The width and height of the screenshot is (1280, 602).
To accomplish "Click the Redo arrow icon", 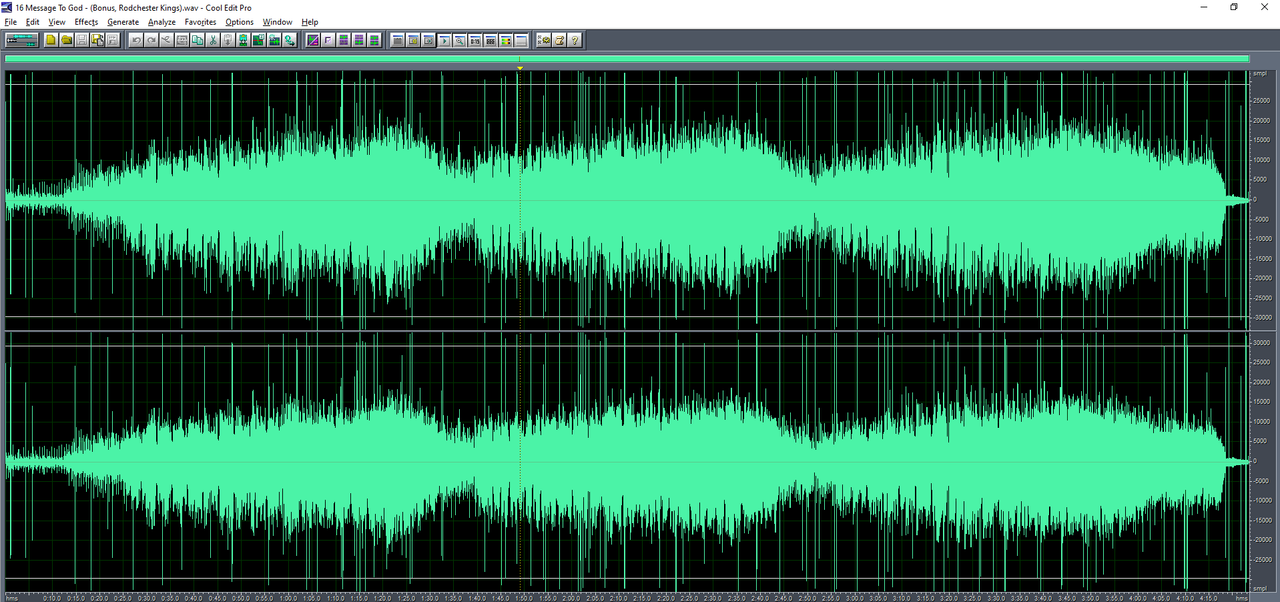I will (150, 40).
